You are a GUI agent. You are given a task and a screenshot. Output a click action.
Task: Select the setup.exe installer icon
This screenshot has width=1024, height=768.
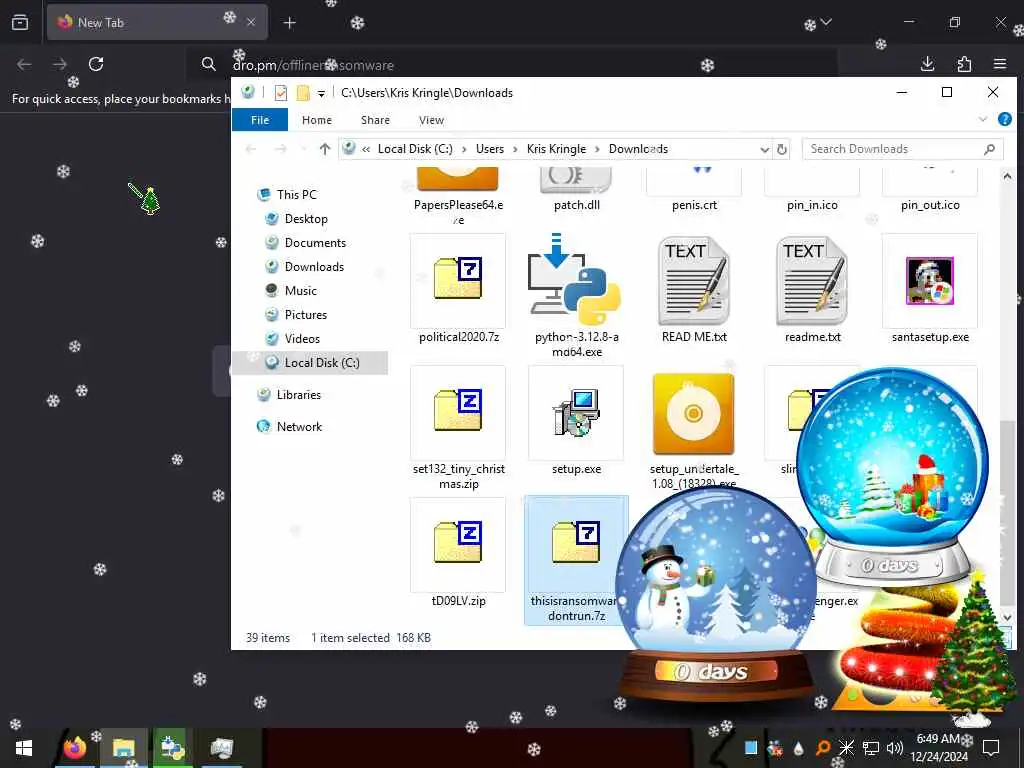pyautogui.click(x=575, y=412)
